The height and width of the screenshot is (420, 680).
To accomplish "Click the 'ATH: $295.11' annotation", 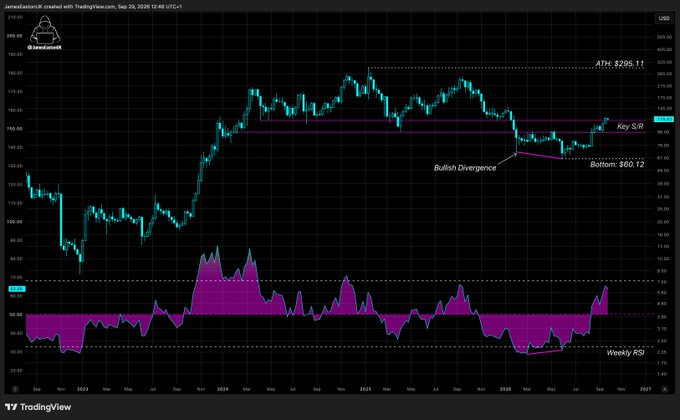I will [620, 63].
